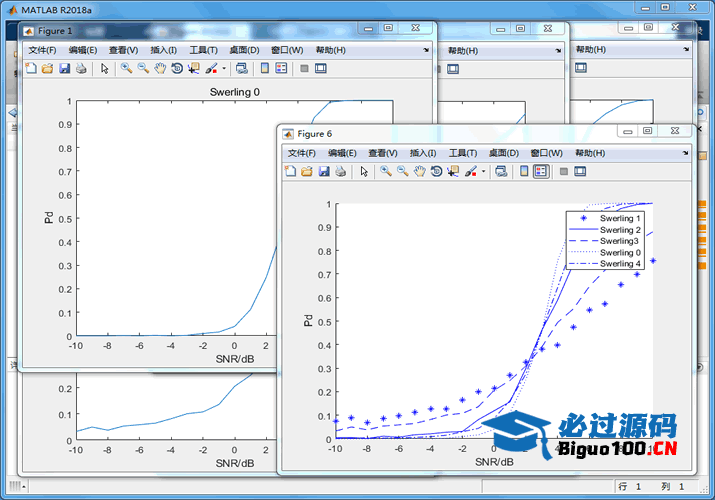Open 插入(I) menu in Figure 1
The width and height of the screenshot is (715, 500).
(x=164, y=50)
